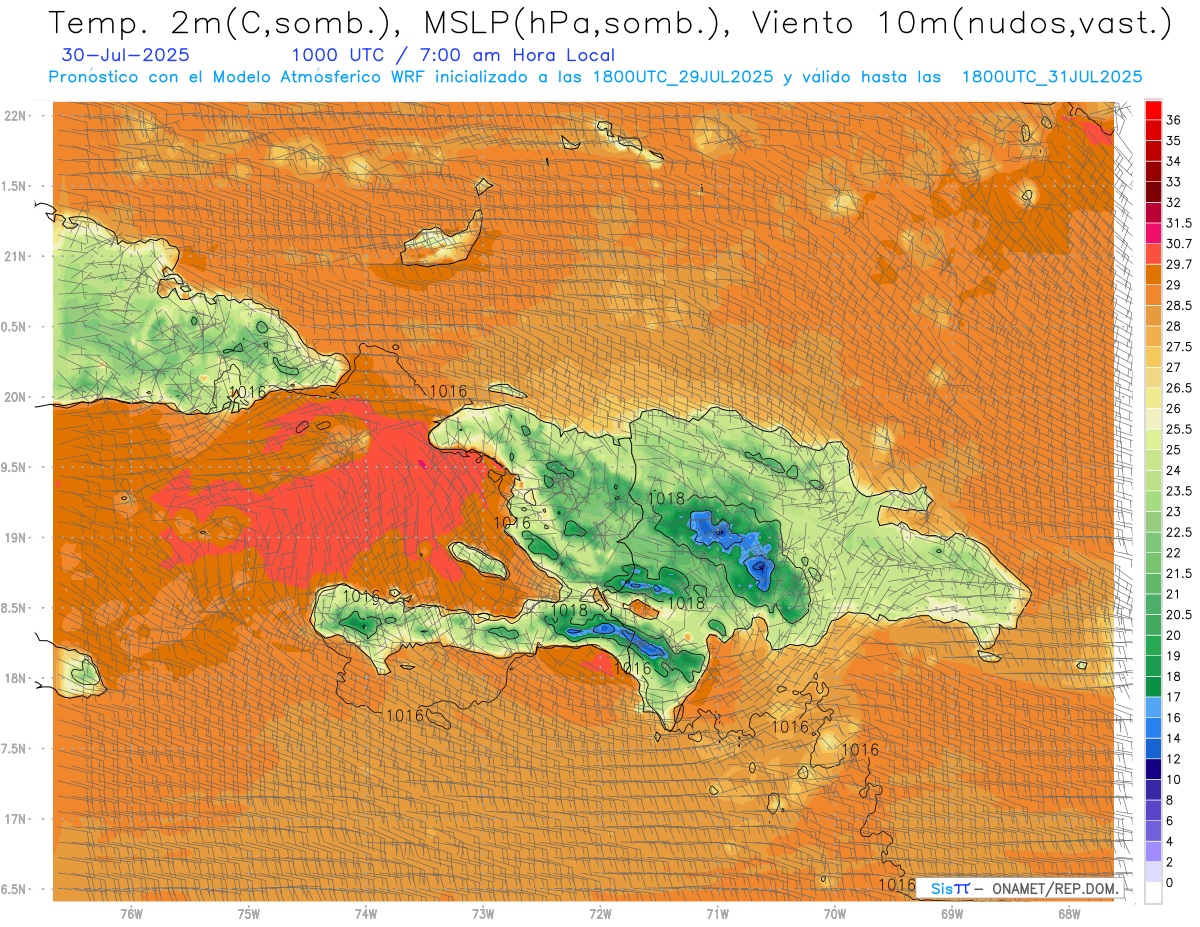Click the '74W' longitude label
Image resolution: width=1200 pixels, height=927 pixels.
[365, 914]
